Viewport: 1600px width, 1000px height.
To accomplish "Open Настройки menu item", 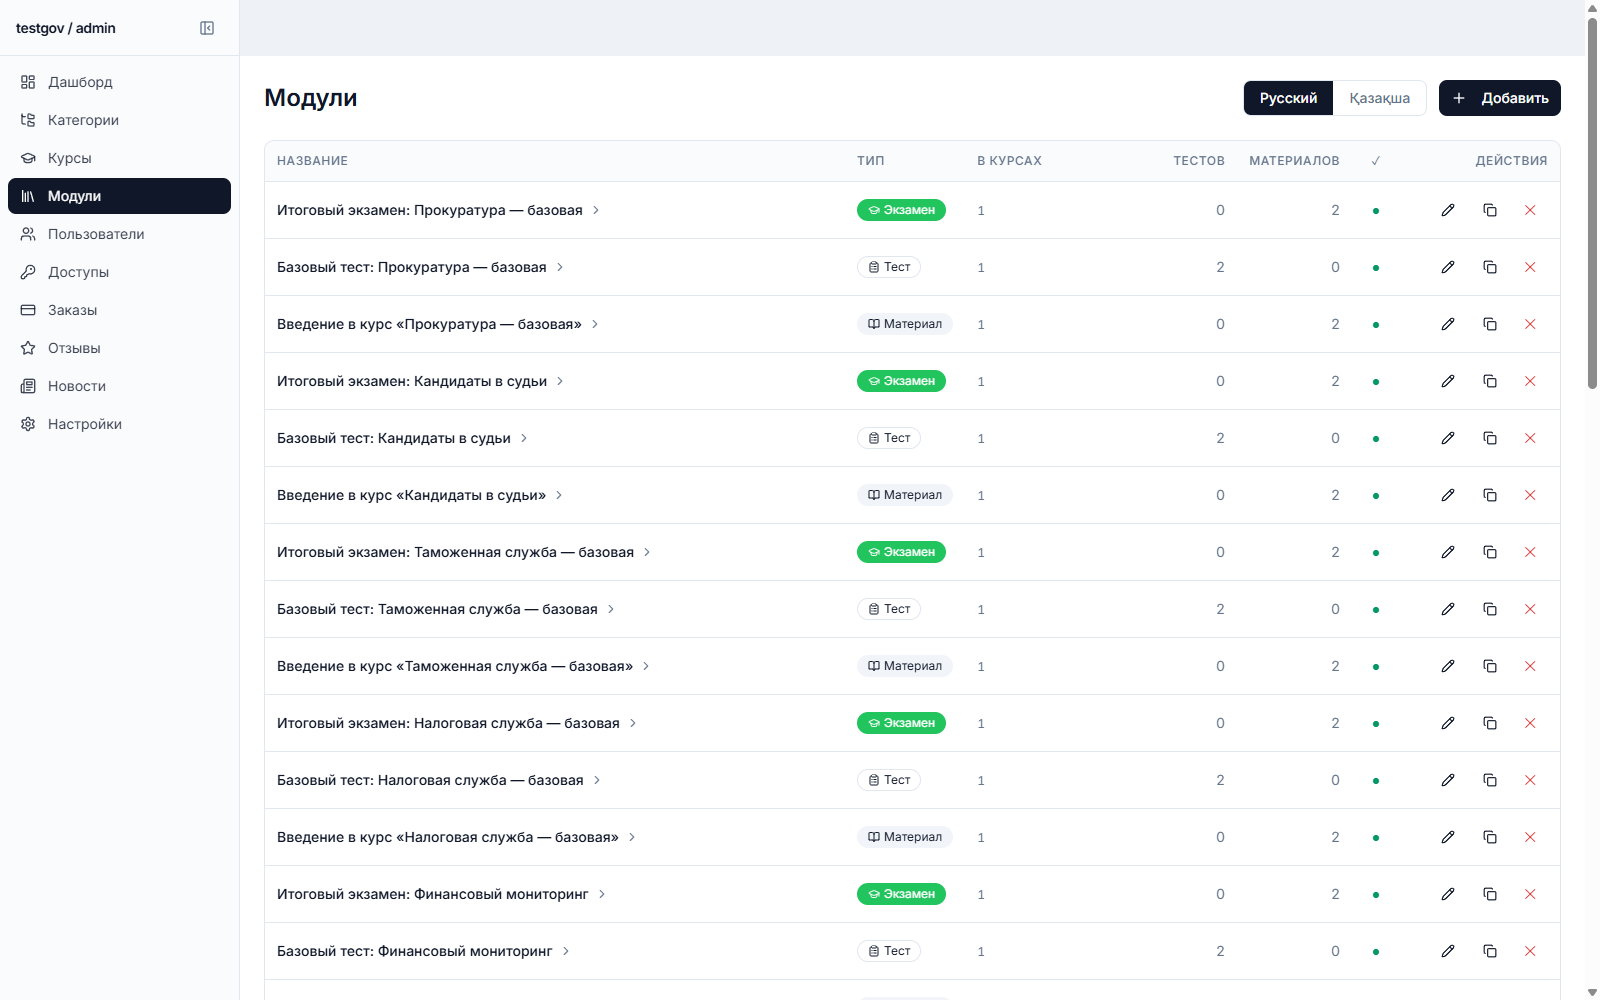I will (119, 424).
